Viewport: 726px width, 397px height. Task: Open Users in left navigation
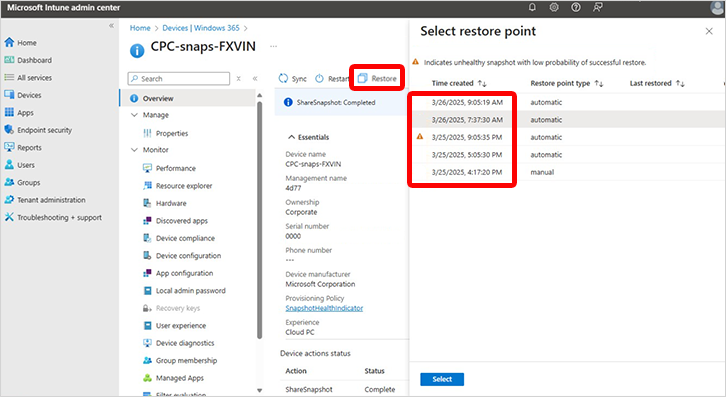tap(19, 165)
